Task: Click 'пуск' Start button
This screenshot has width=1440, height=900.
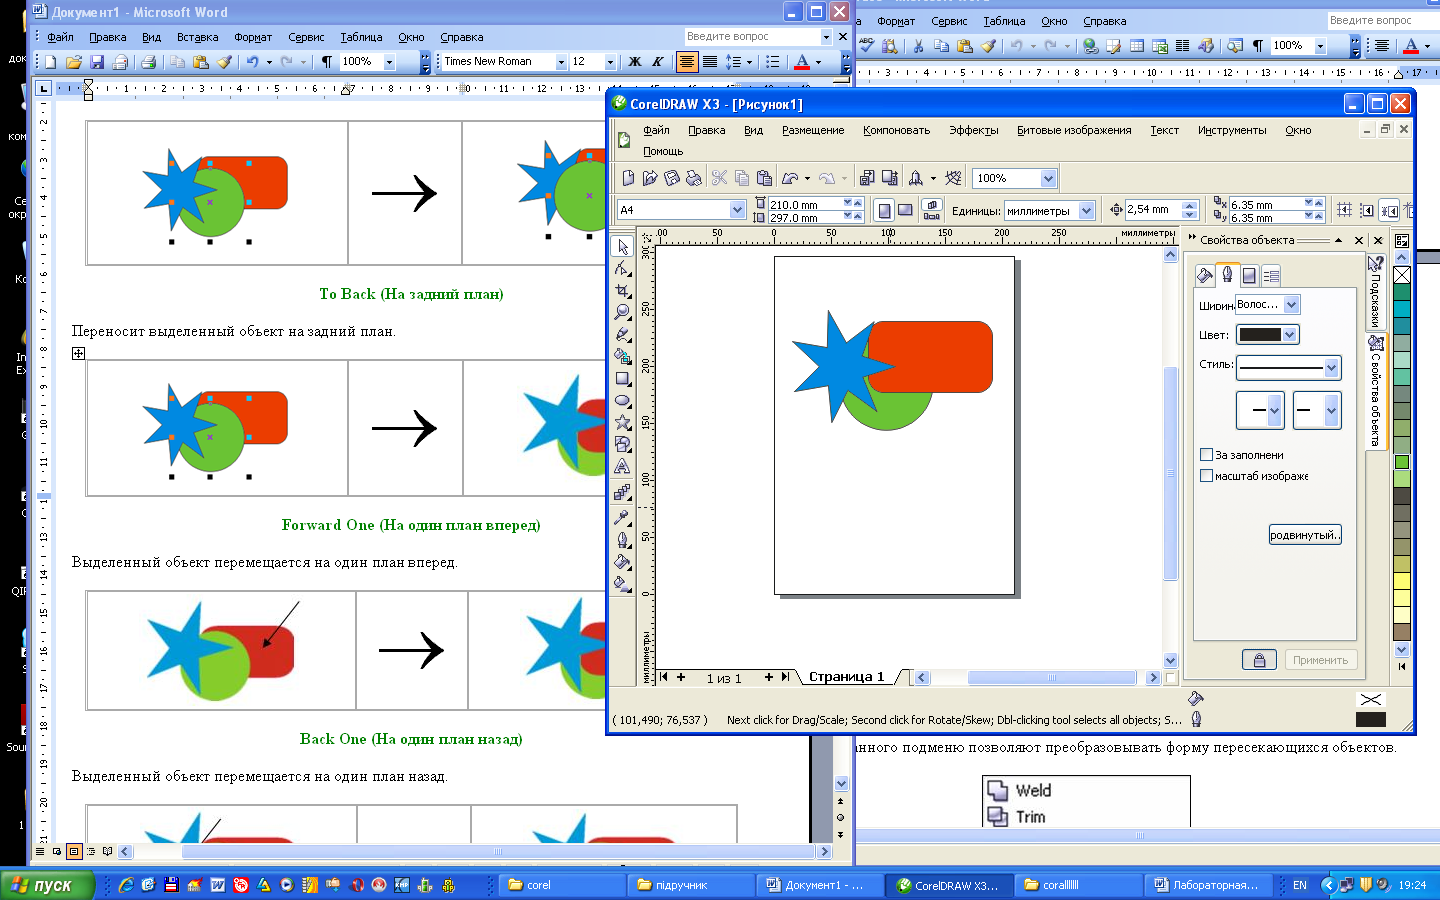Action: (x=48, y=885)
